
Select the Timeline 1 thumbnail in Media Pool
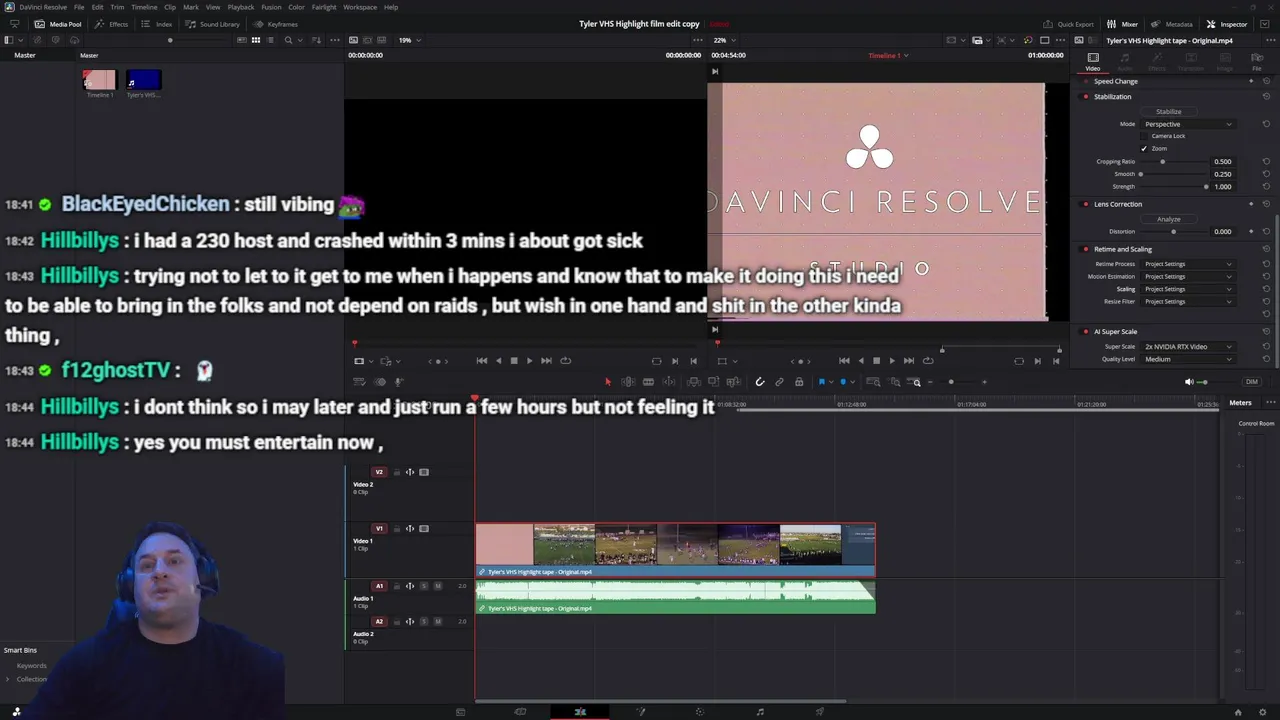click(99, 80)
